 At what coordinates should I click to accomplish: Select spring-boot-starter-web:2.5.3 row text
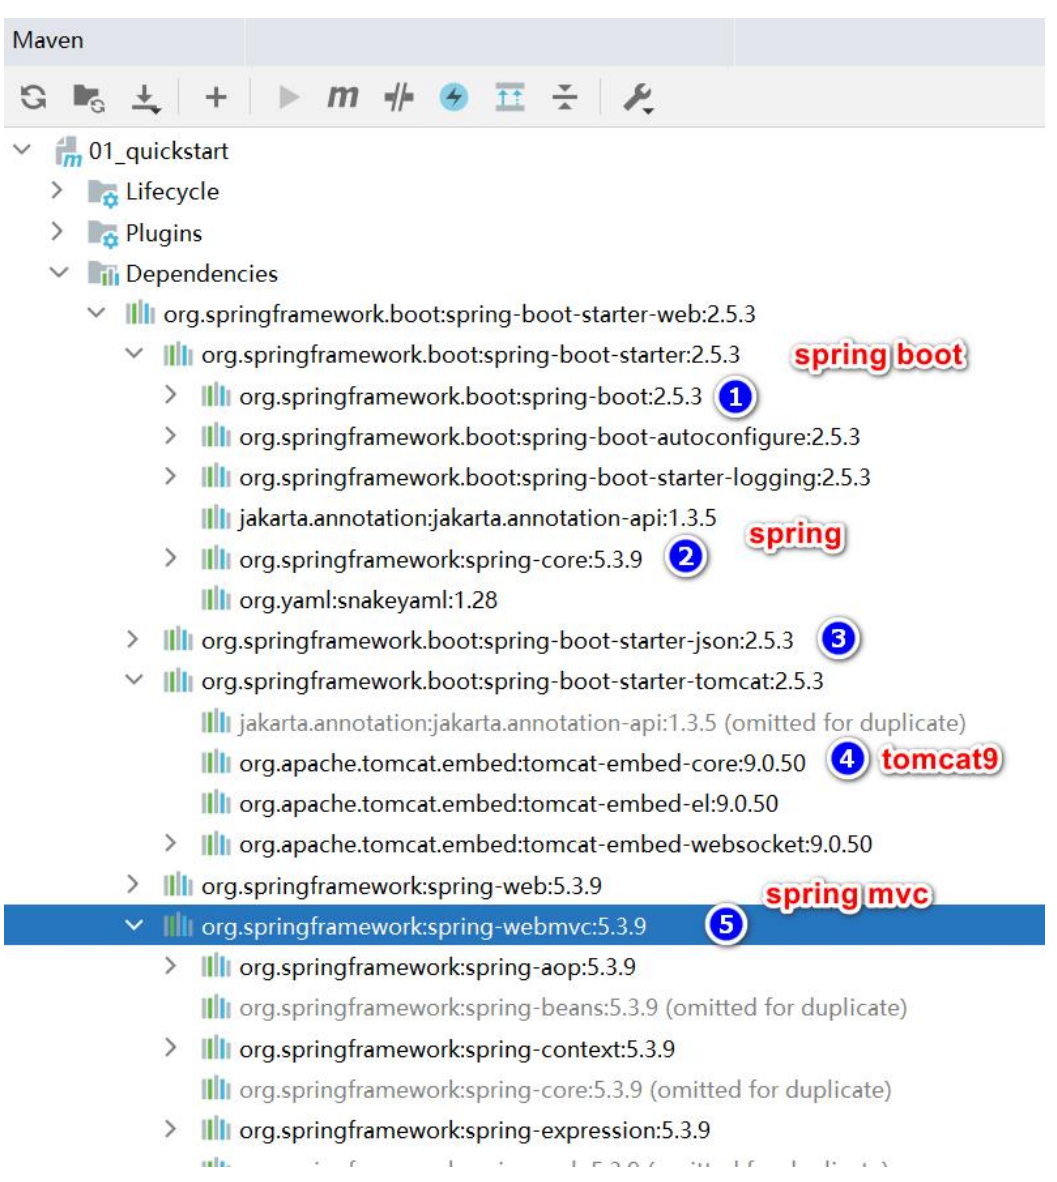coord(459,314)
